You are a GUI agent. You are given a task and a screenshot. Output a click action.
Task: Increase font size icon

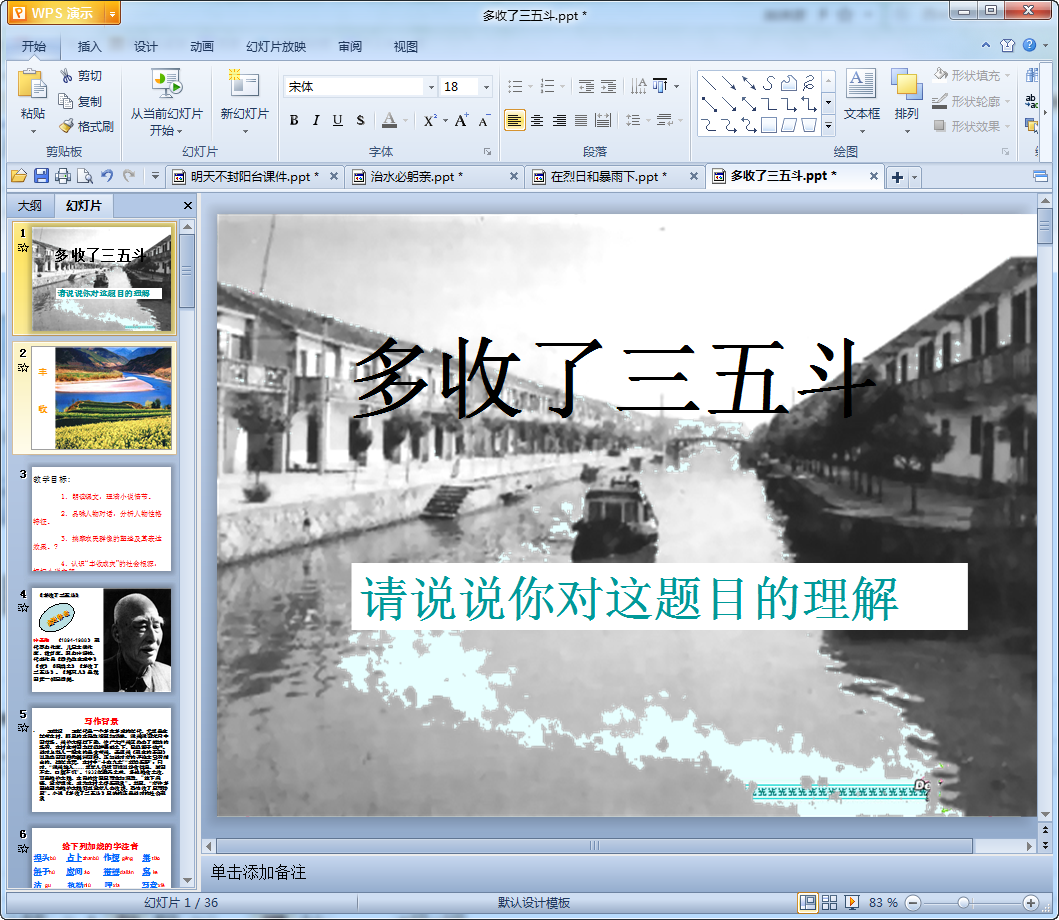pos(461,120)
